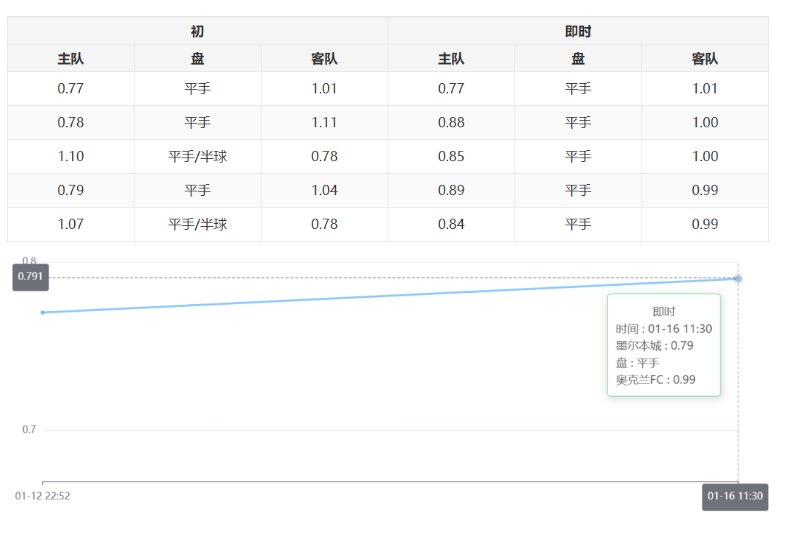Screen dimensions: 793x535
Task: Click the 即时 group header
Action: click(x=578, y=31)
